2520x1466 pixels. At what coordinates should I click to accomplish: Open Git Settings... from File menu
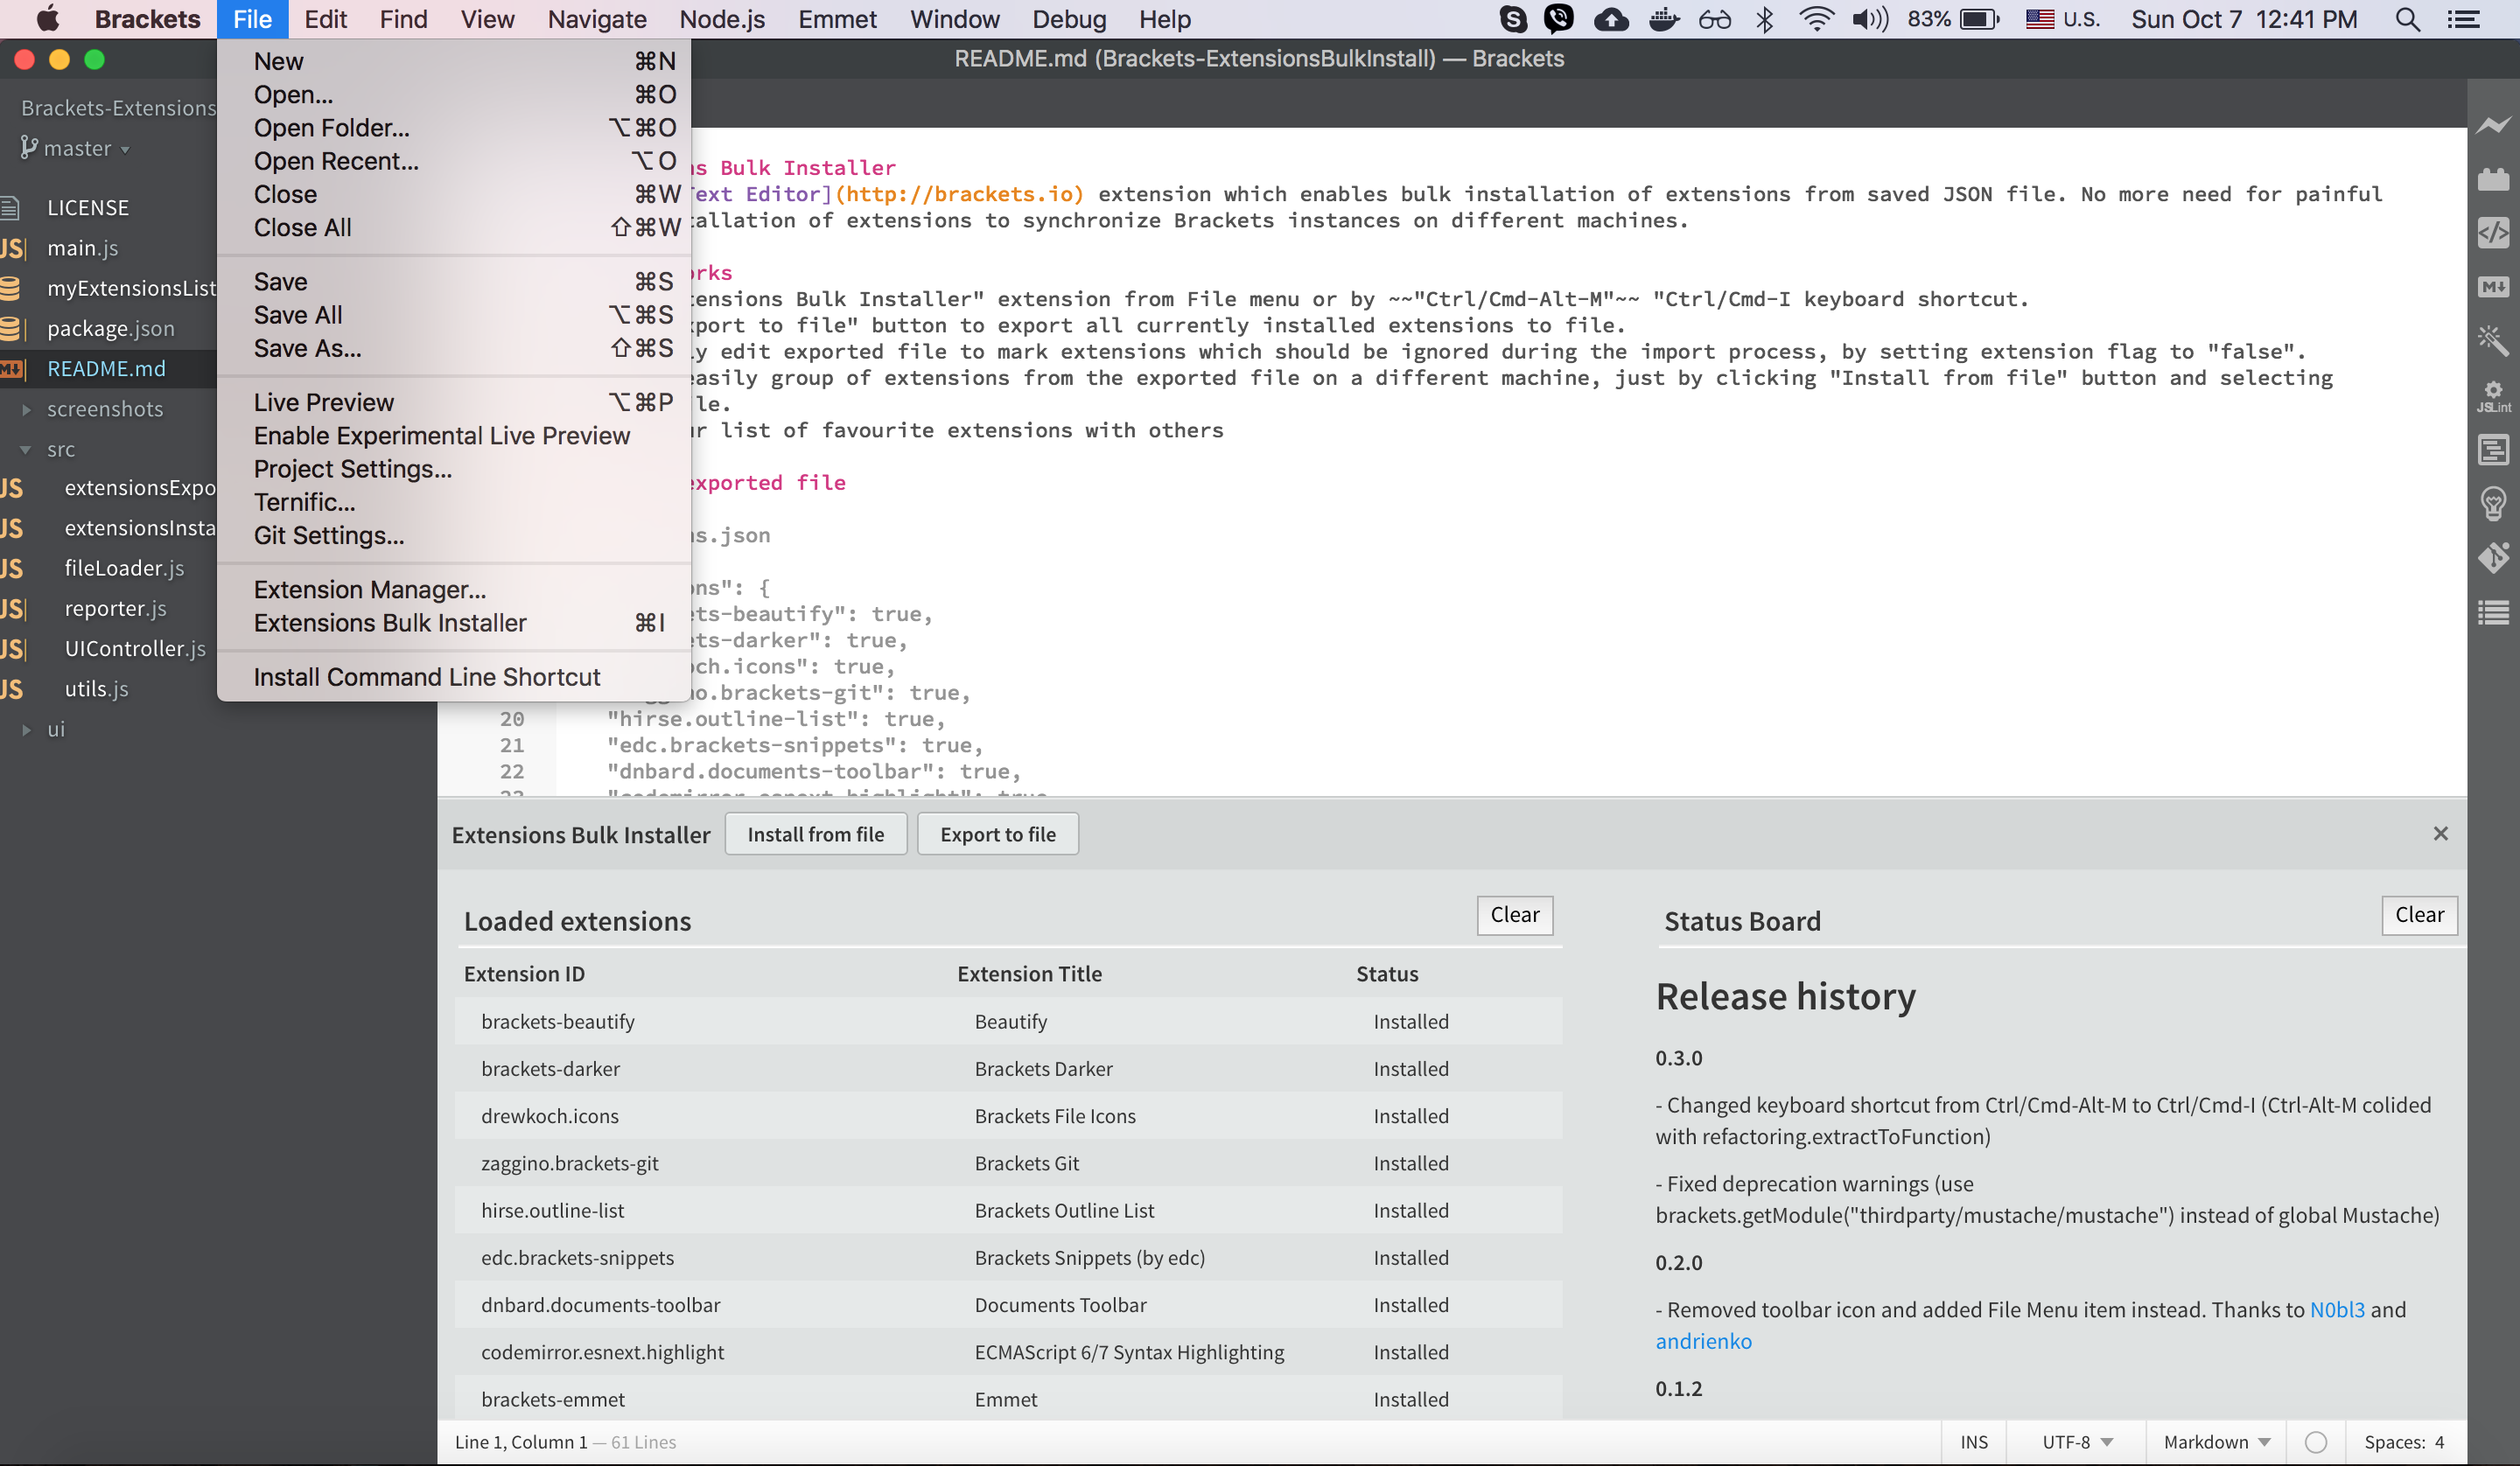tap(454, 536)
